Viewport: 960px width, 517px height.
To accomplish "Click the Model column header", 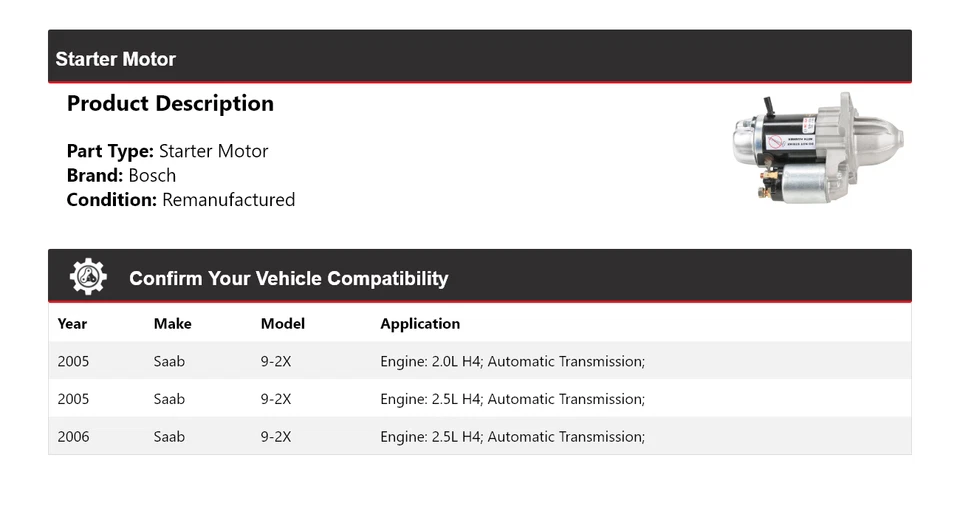I will [x=283, y=323].
